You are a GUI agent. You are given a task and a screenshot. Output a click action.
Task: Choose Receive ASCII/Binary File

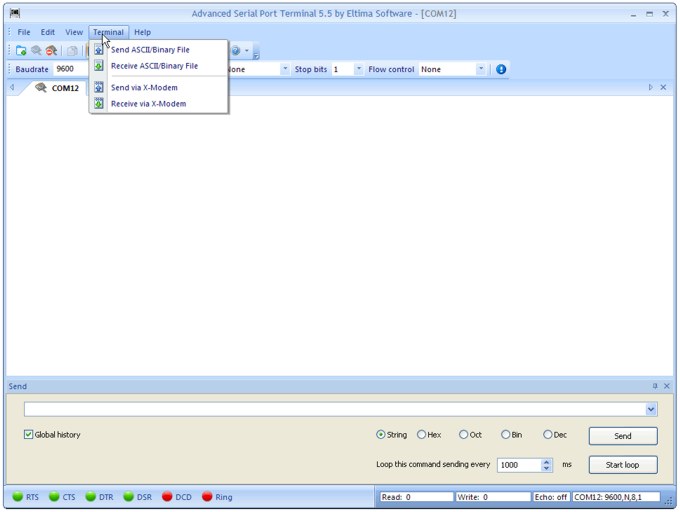[158, 66]
